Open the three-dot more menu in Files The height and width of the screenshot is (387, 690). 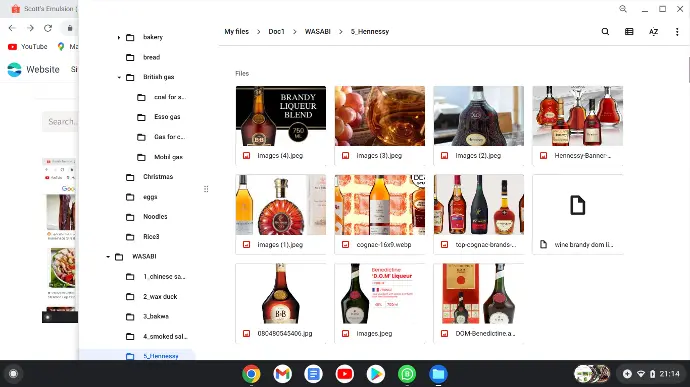[x=677, y=32]
